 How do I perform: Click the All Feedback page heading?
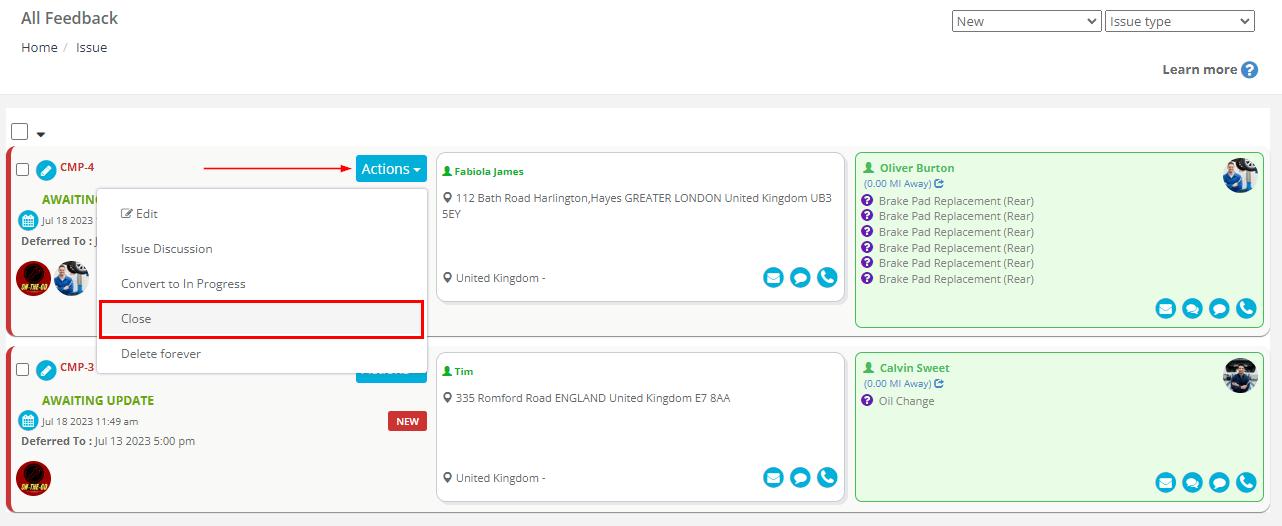click(70, 18)
